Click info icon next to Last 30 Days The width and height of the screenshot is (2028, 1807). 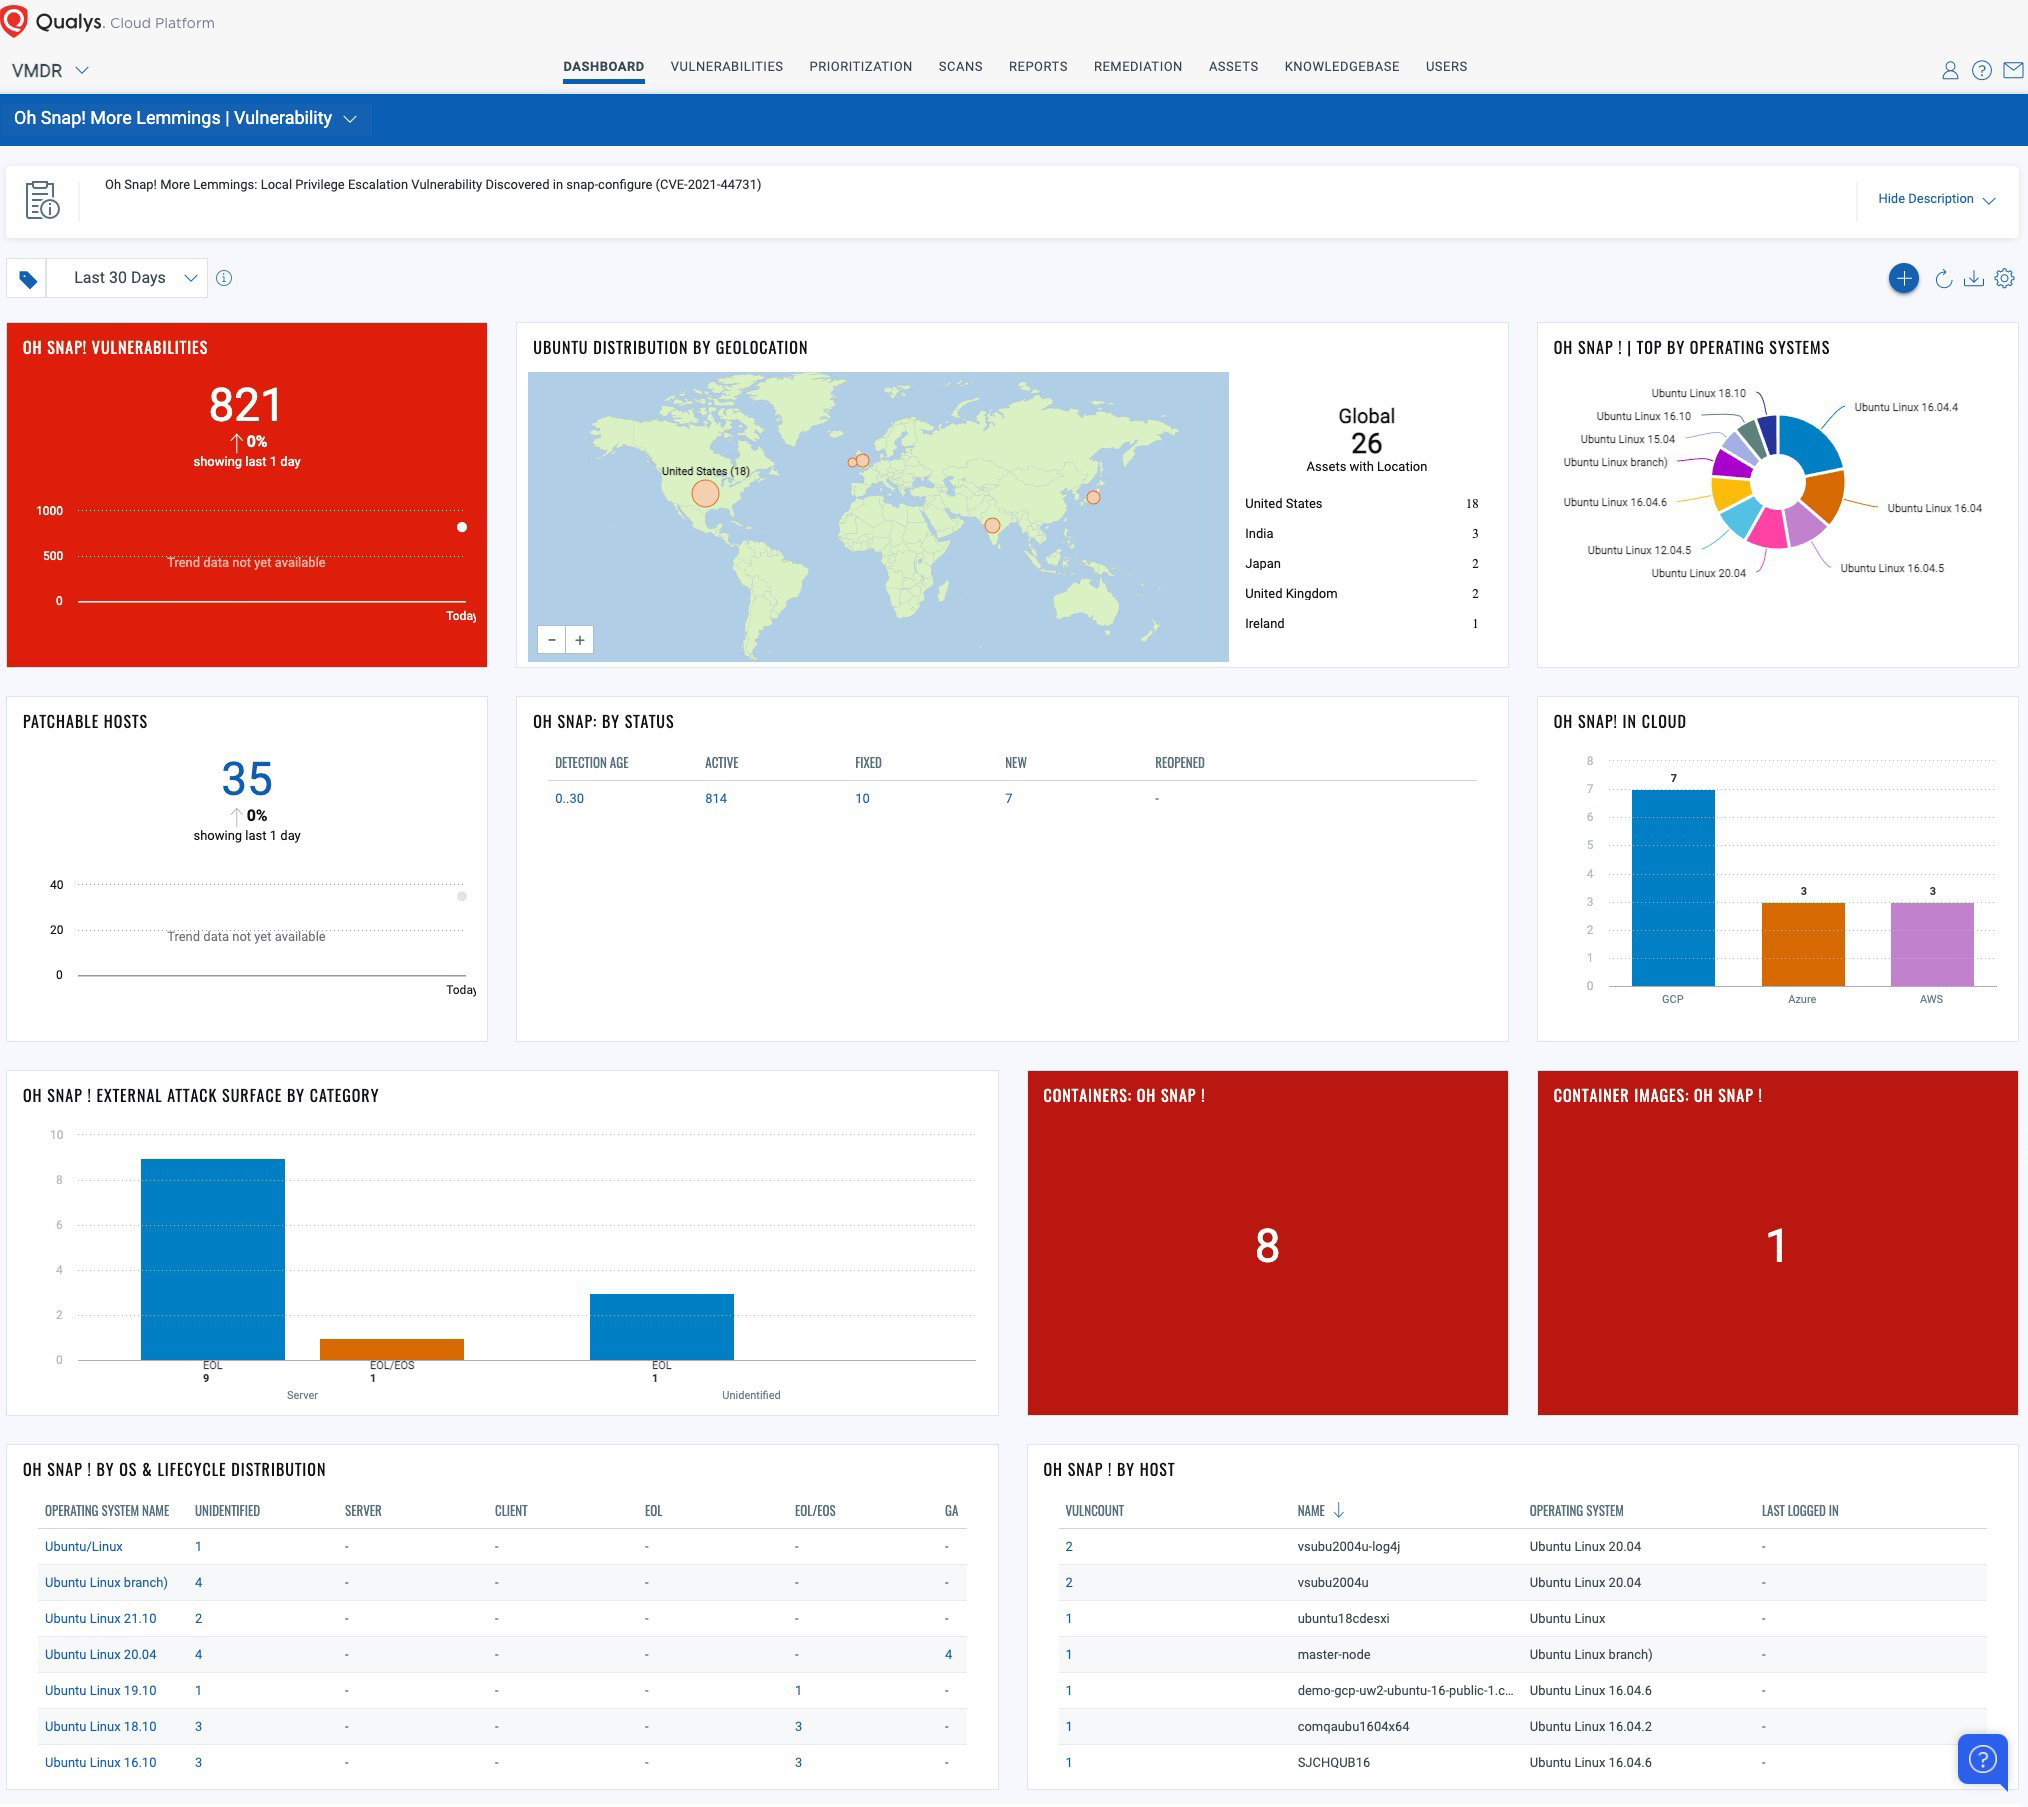pyautogui.click(x=224, y=278)
